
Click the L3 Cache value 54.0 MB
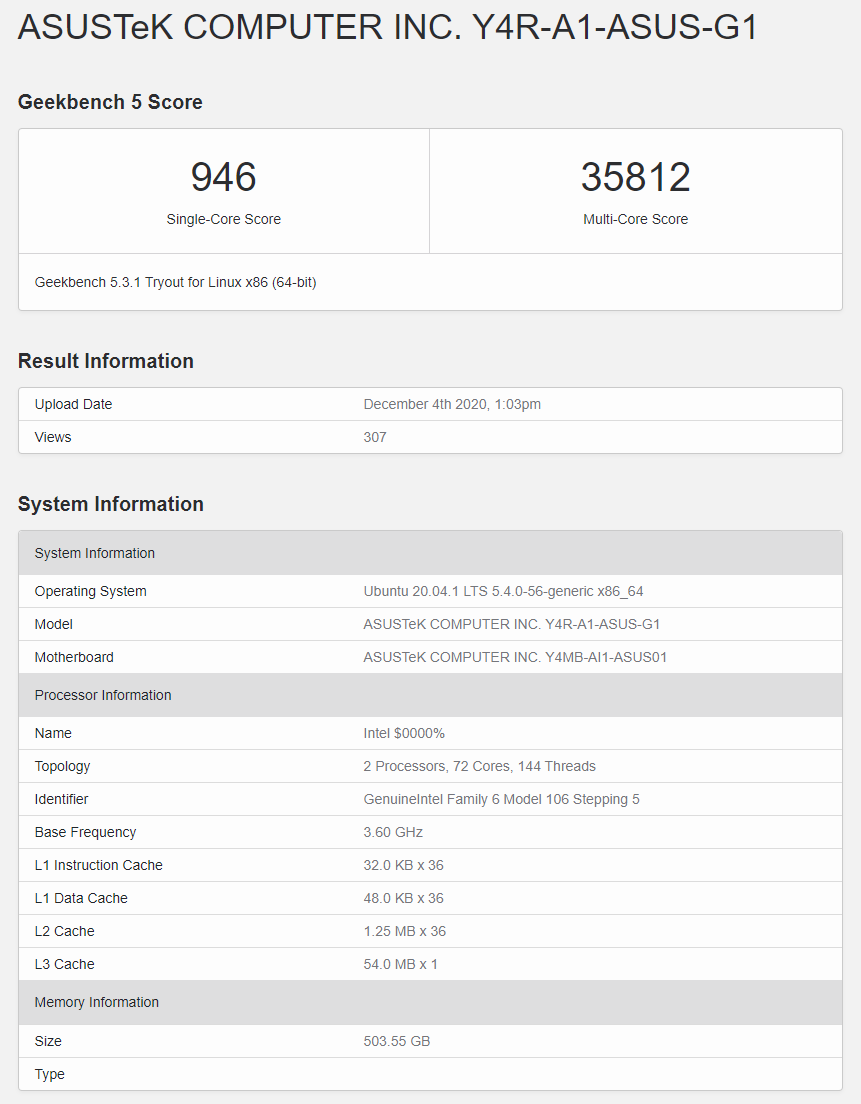point(400,964)
